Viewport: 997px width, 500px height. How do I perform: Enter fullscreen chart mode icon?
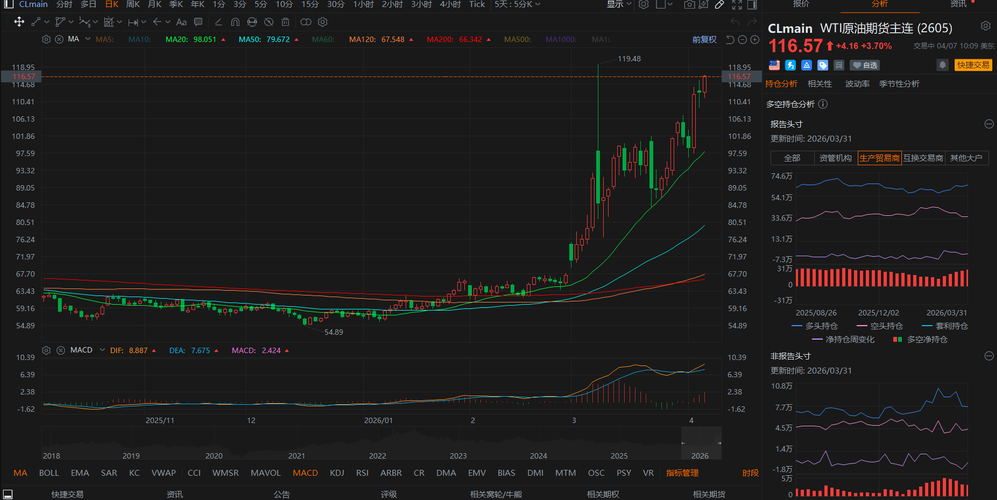(x=737, y=4)
